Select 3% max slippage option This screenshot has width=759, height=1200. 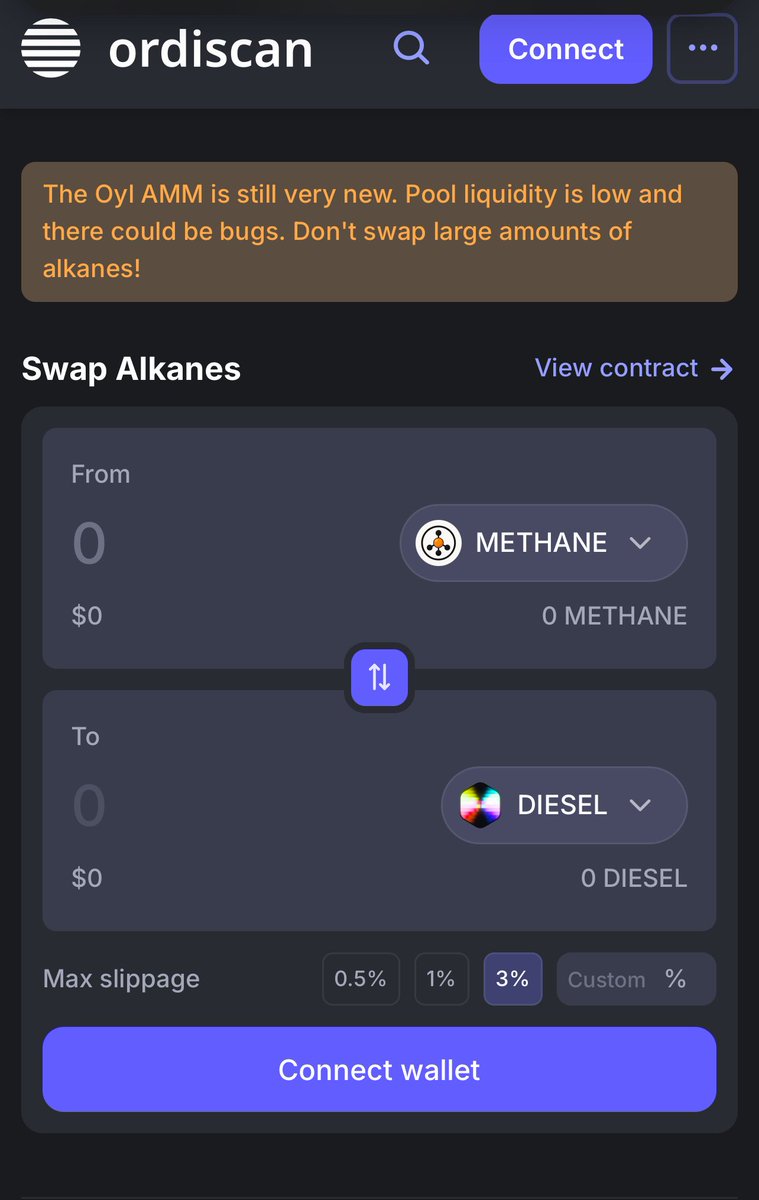coord(513,979)
